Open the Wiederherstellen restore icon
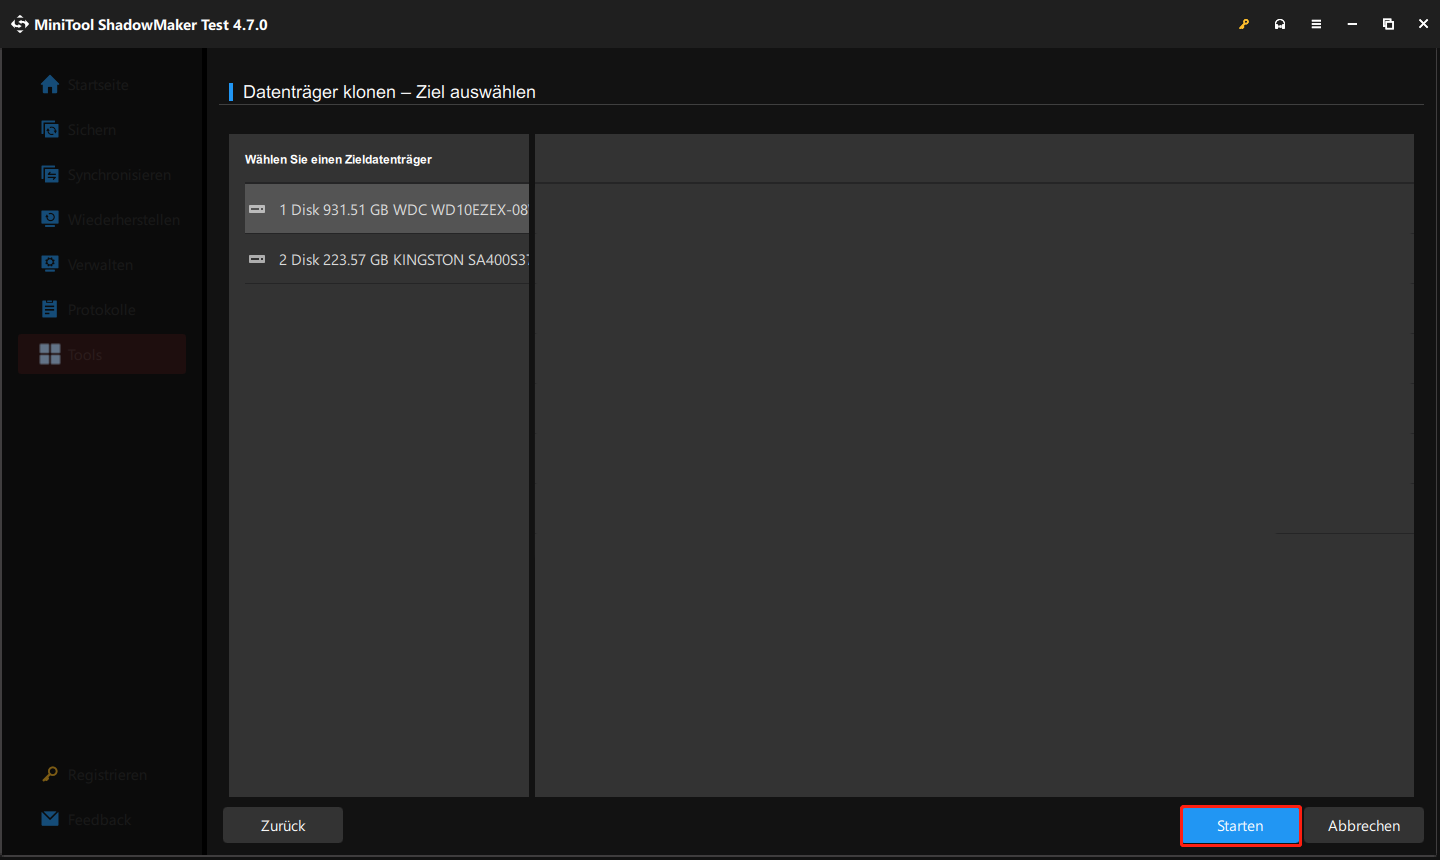 (x=50, y=219)
